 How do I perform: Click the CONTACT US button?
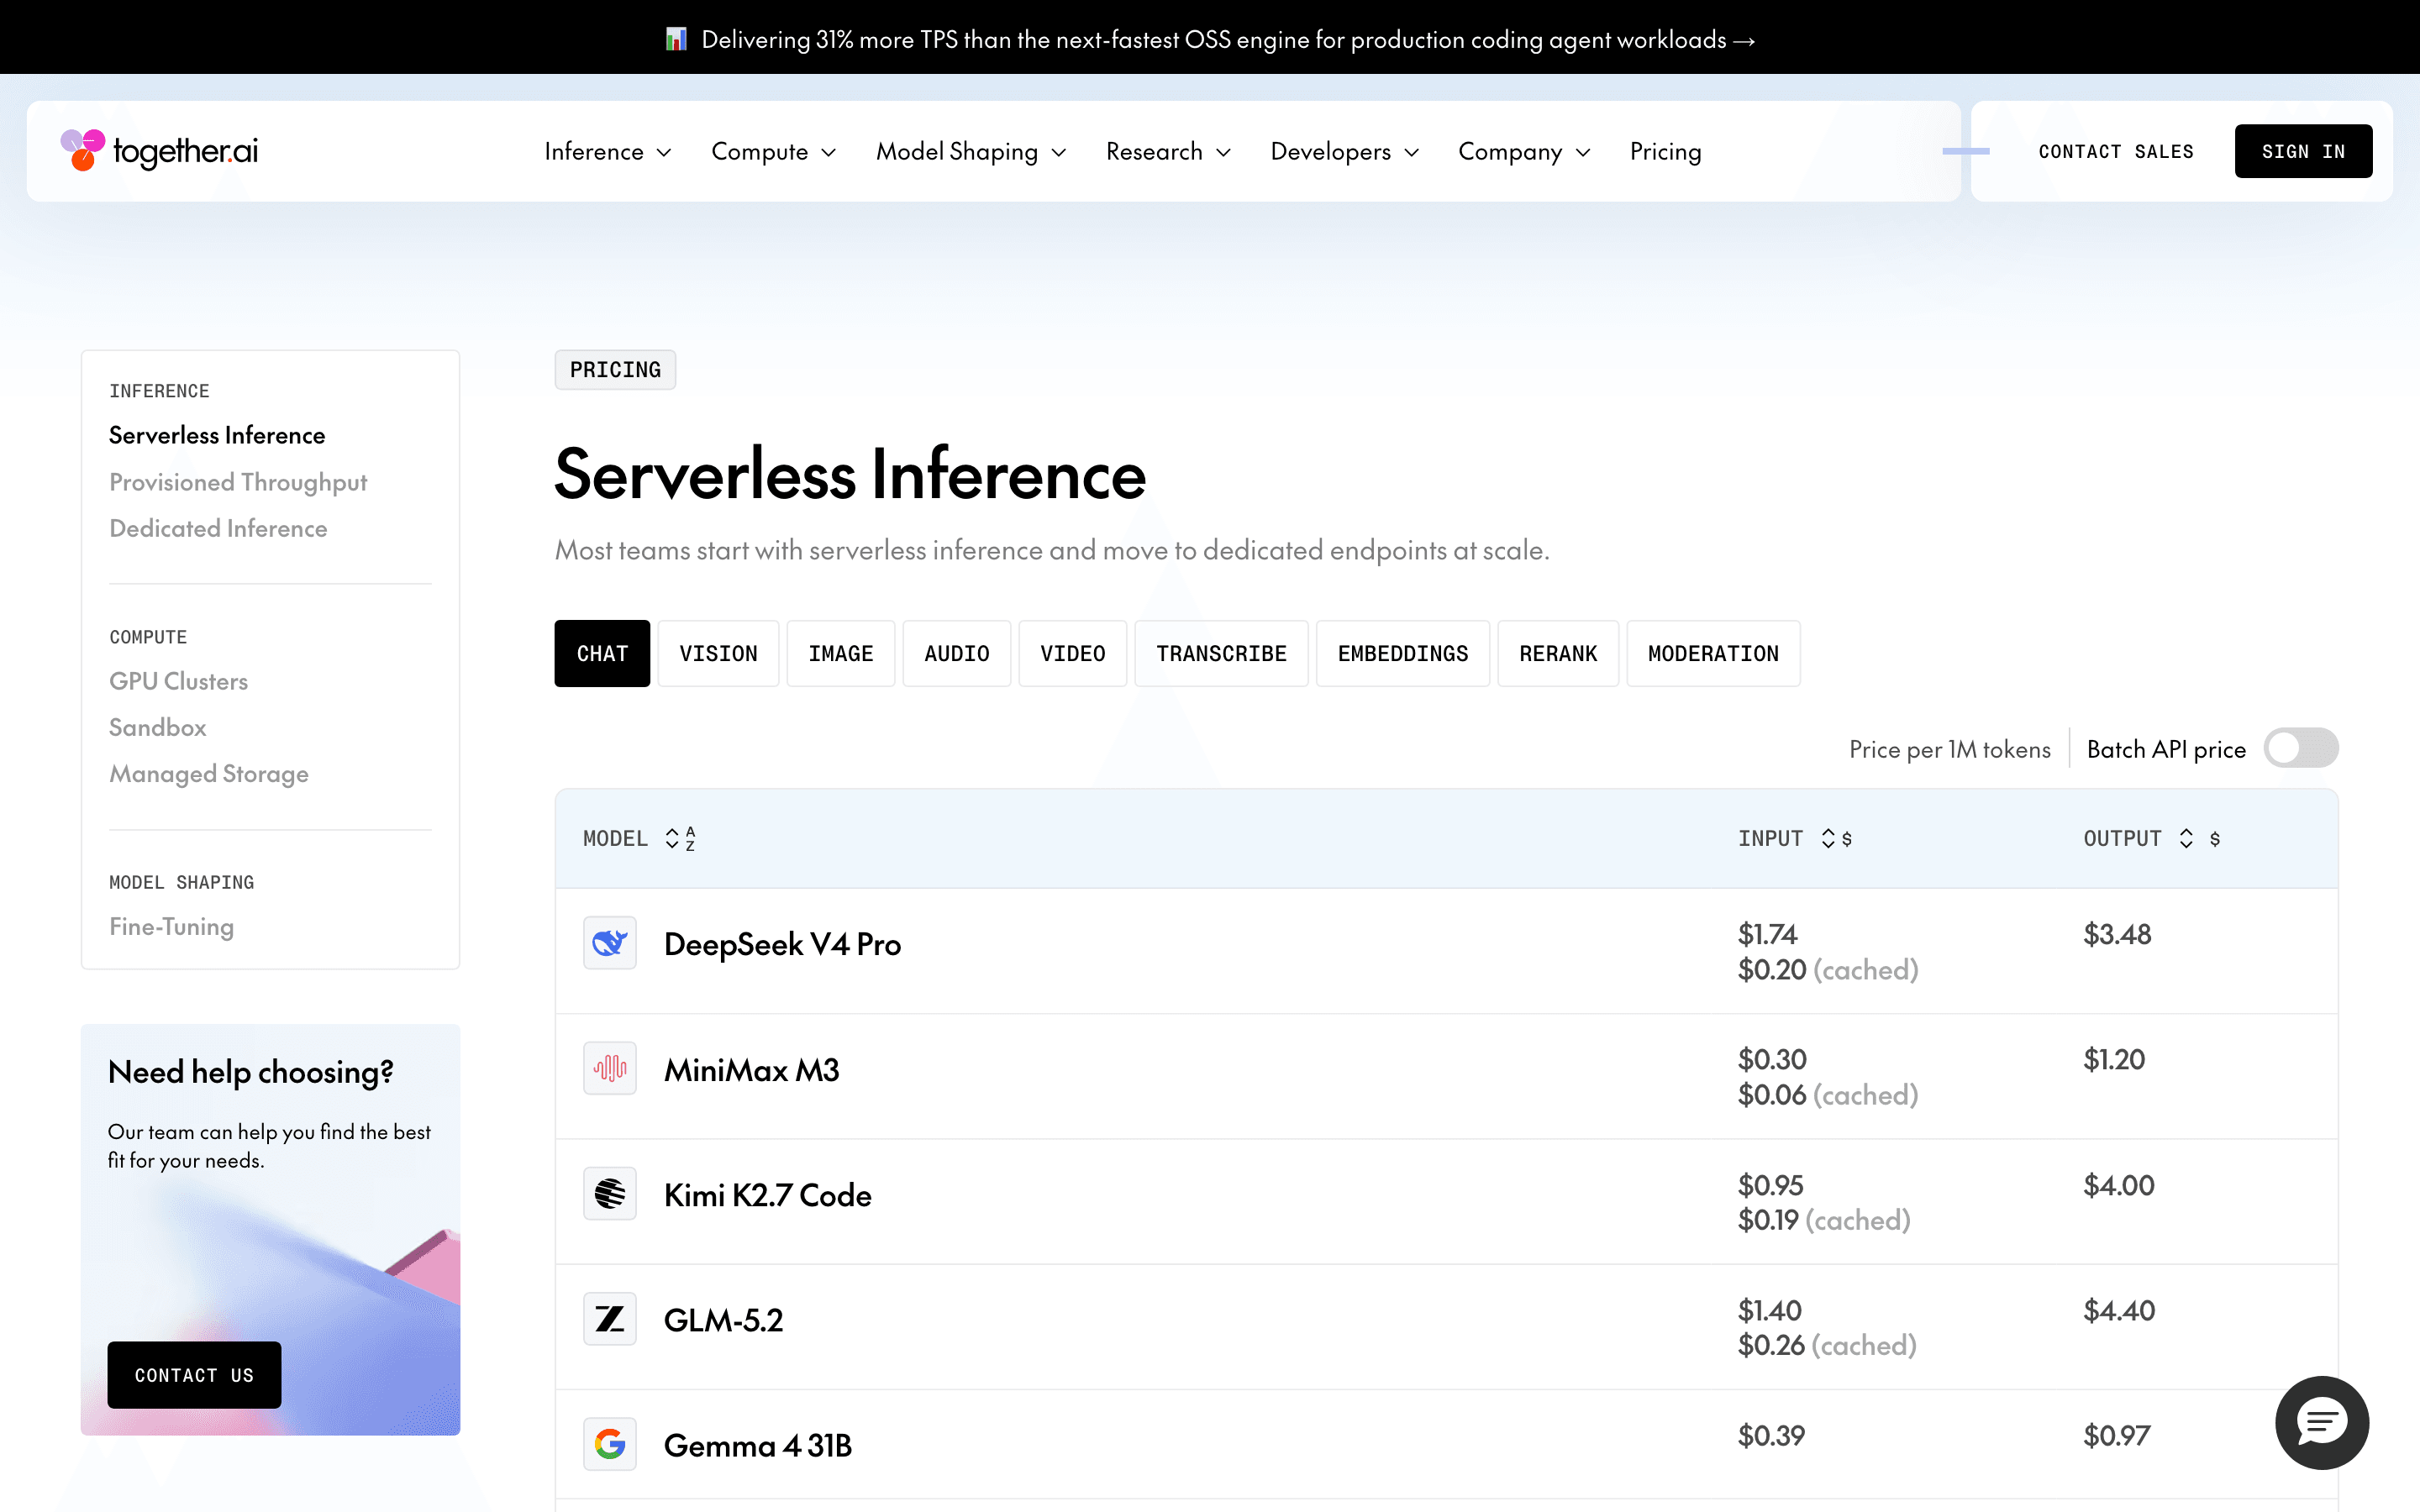click(x=194, y=1375)
